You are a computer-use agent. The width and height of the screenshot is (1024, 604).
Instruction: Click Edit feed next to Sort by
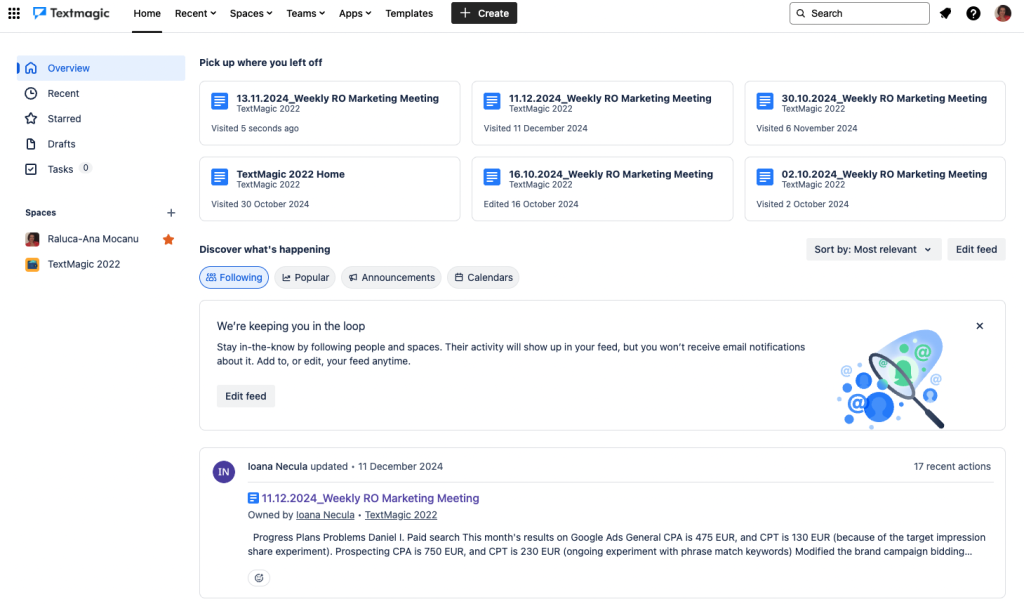click(976, 249)
